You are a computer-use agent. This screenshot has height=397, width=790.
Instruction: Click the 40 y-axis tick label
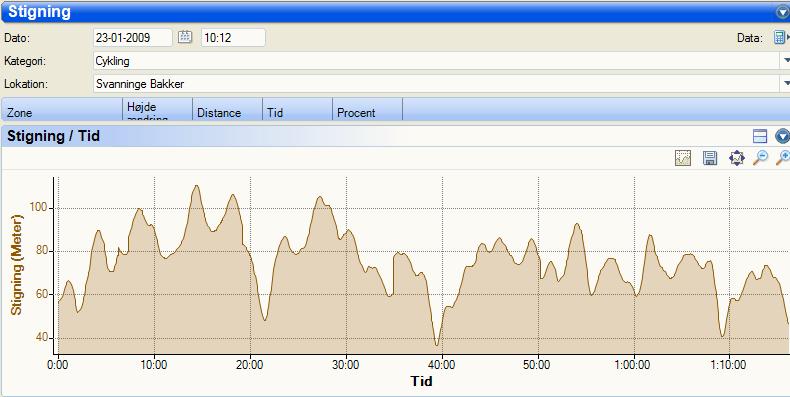click(x=42, y=338)
